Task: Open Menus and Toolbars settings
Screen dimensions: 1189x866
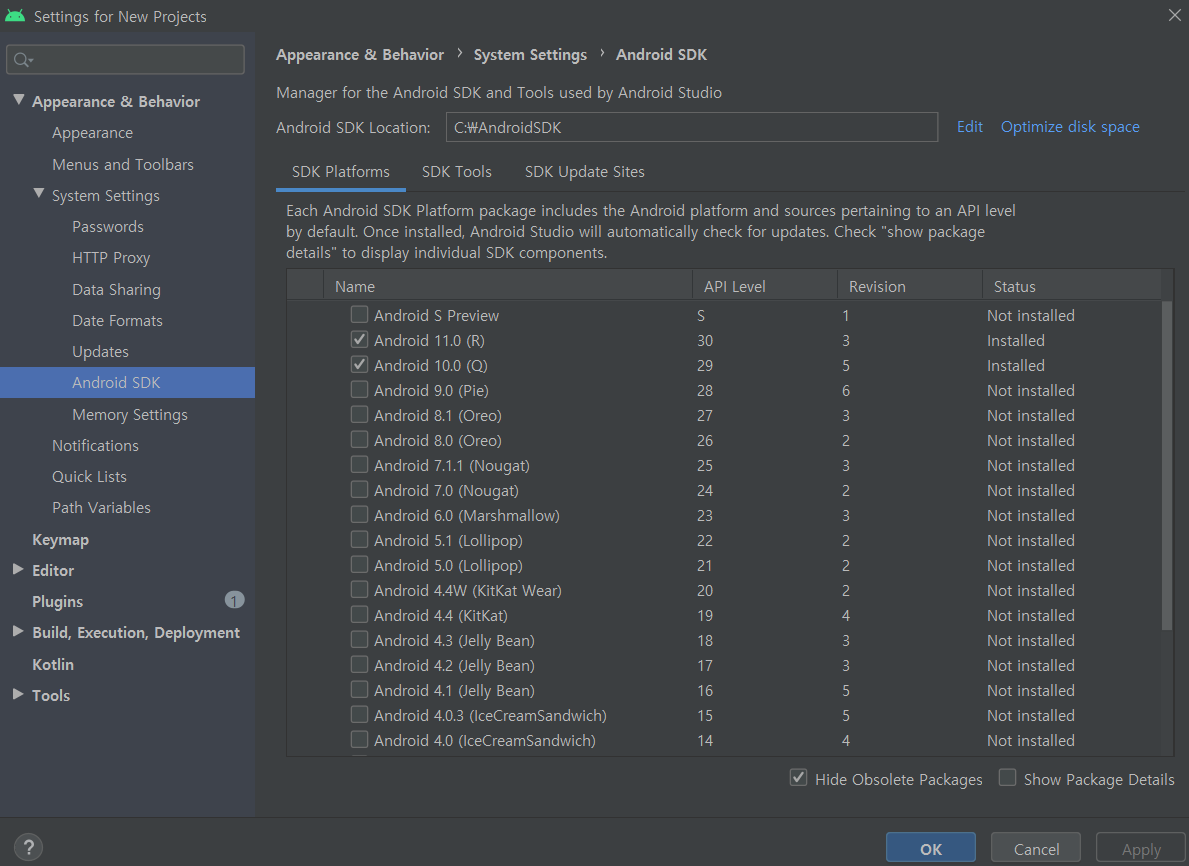Action: pos(123,165)
